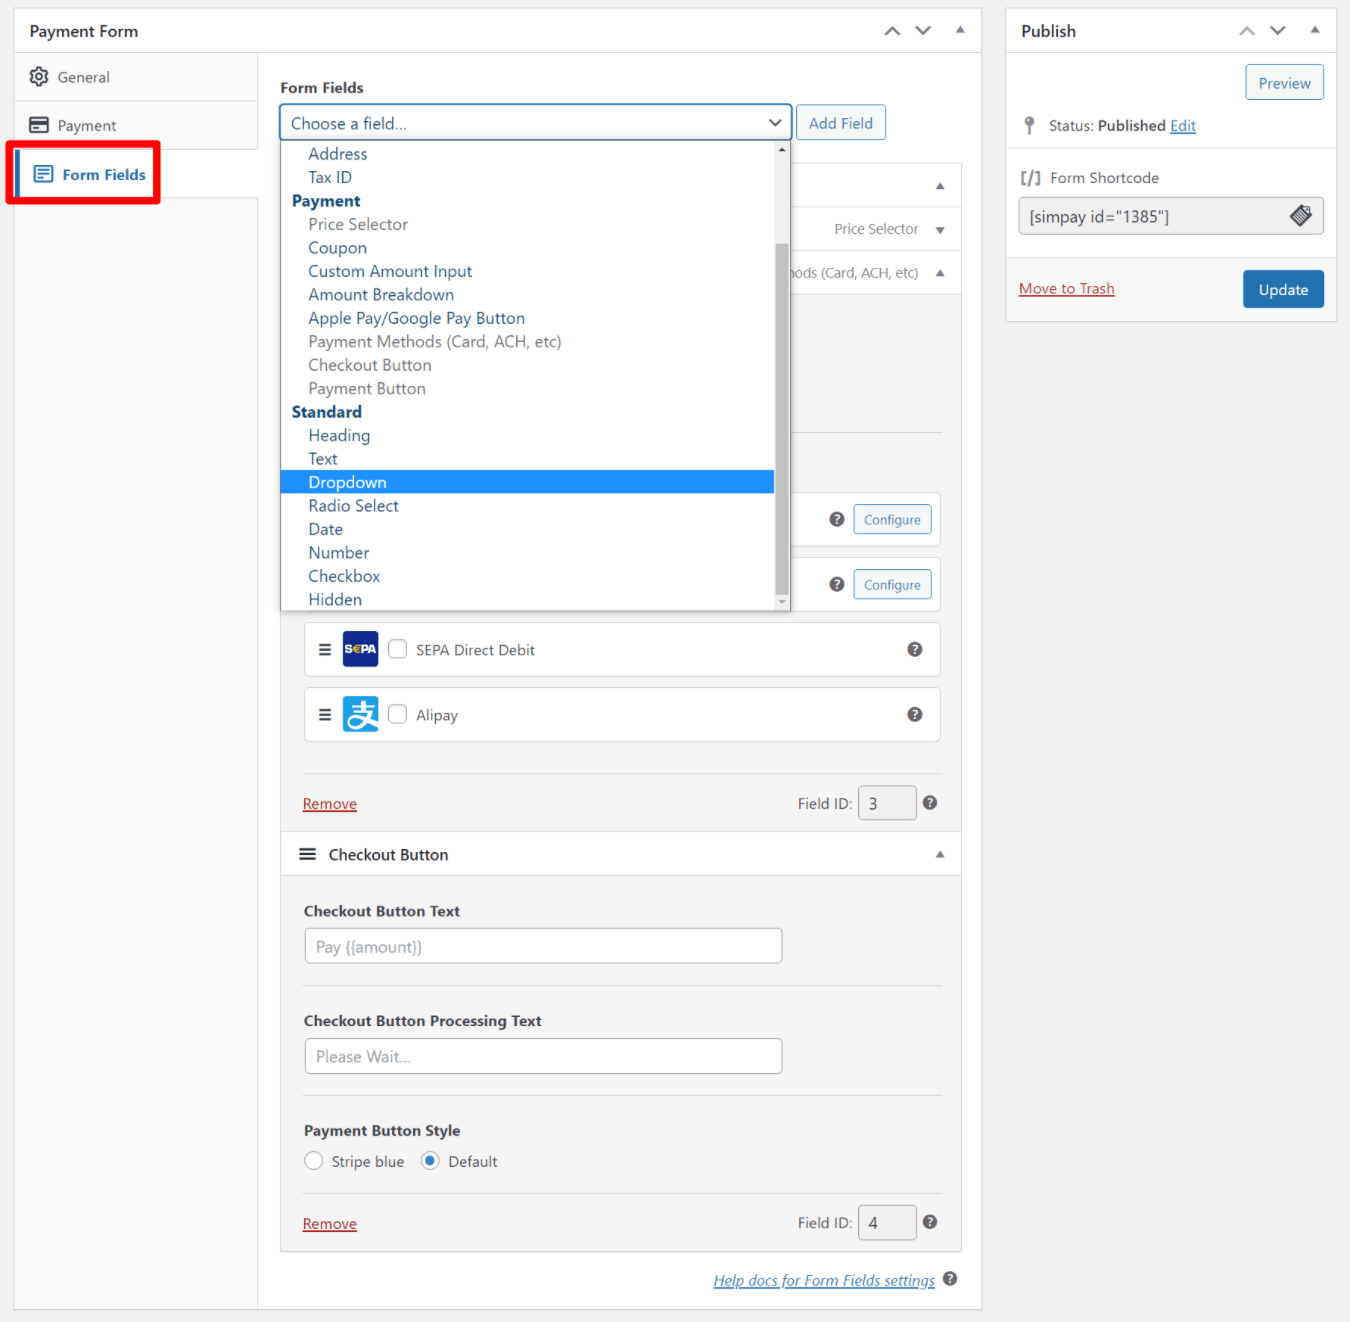Click help icon beside Help docs link

[x=950, y=1279]
